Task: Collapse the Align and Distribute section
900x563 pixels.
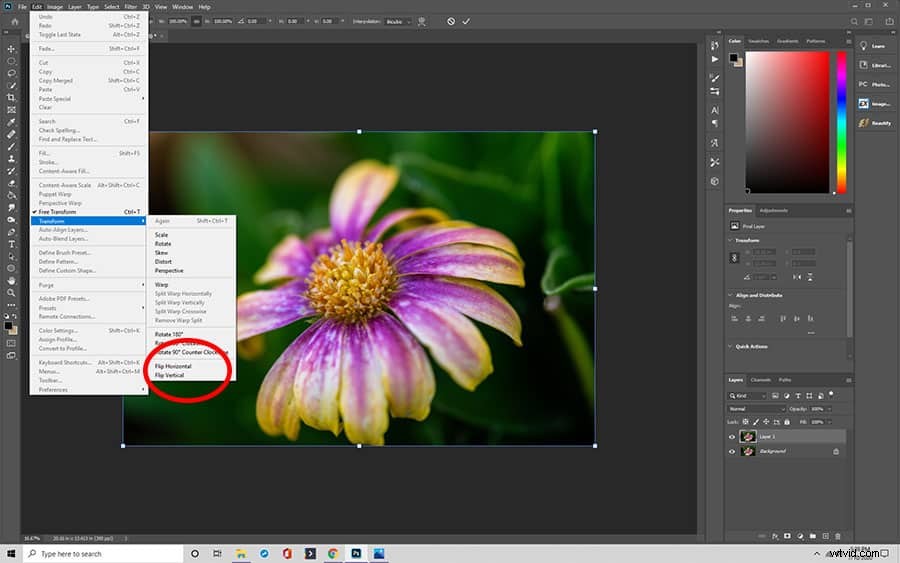Action: click(731, 295)
